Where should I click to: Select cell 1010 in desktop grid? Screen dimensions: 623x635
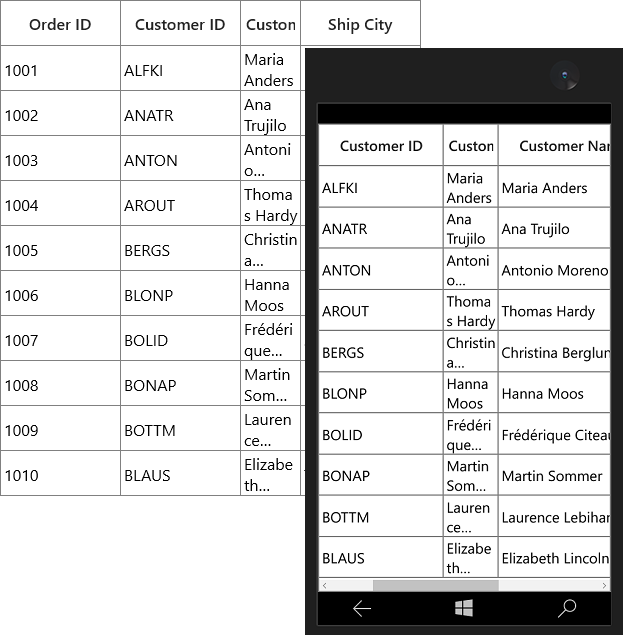pyautogui.click(x=60, y=473)
